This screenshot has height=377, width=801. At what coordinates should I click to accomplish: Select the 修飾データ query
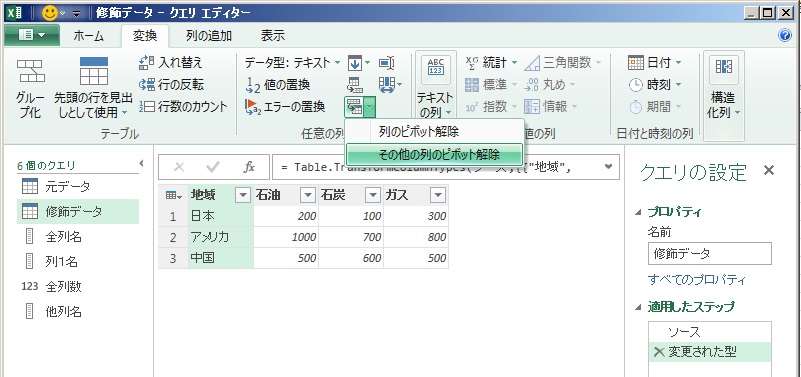78,211
